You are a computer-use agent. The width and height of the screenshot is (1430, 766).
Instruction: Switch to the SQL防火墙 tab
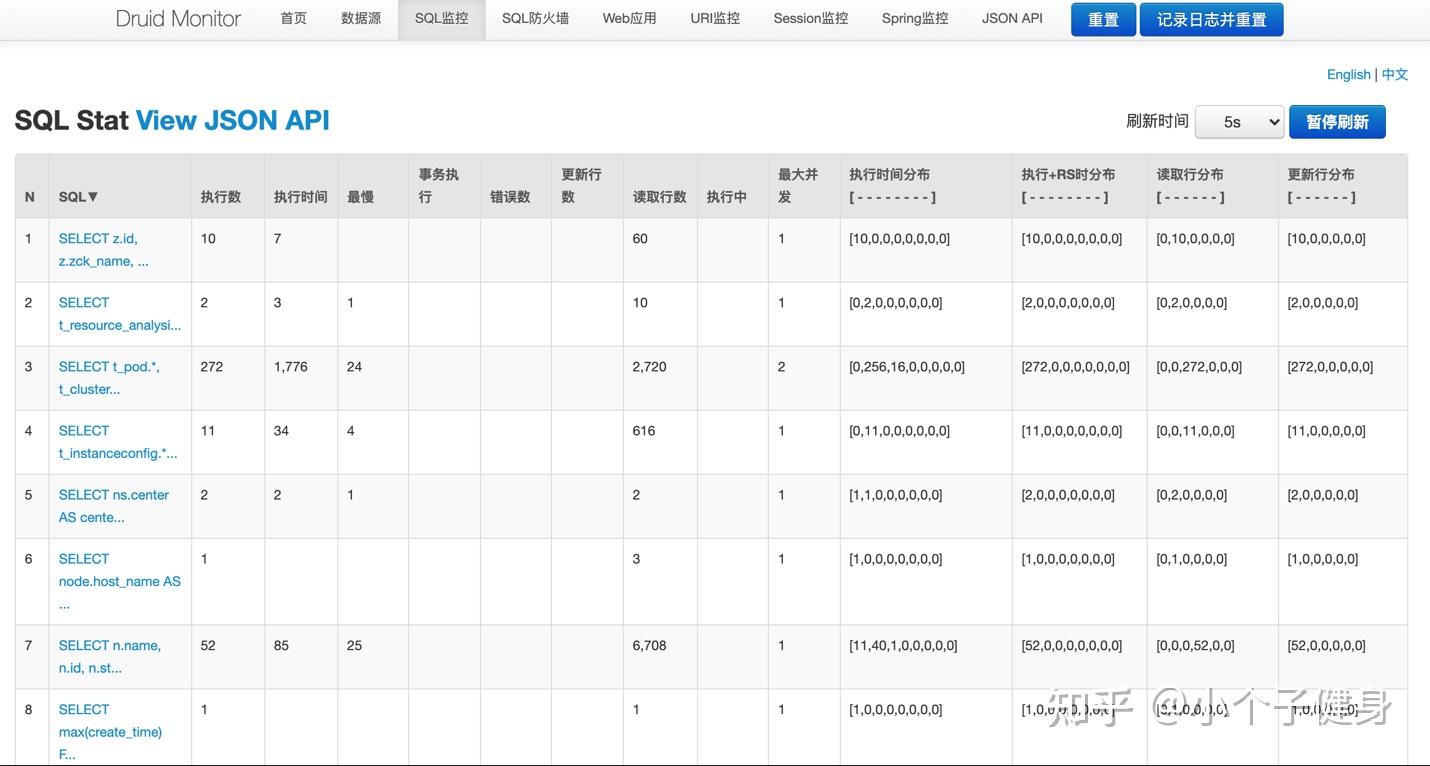coord(535,18)
